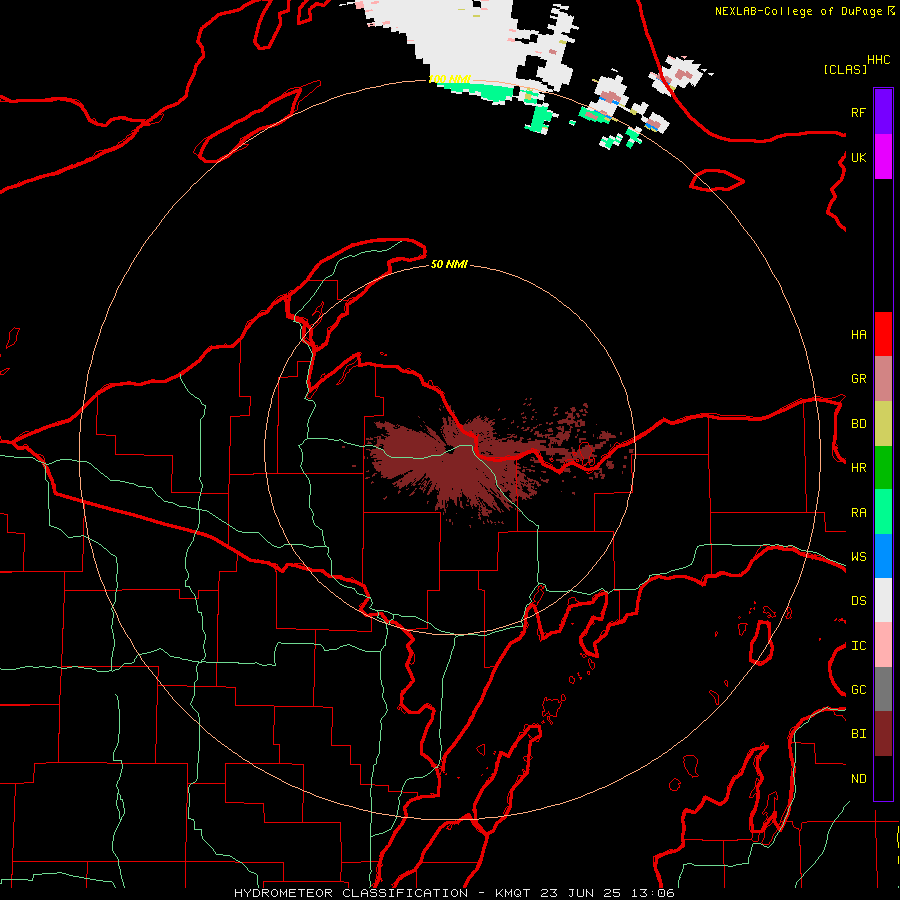The image size is (900, 900).
Task: Click the RA light green legend swatch
Action: tap(883, 512)
